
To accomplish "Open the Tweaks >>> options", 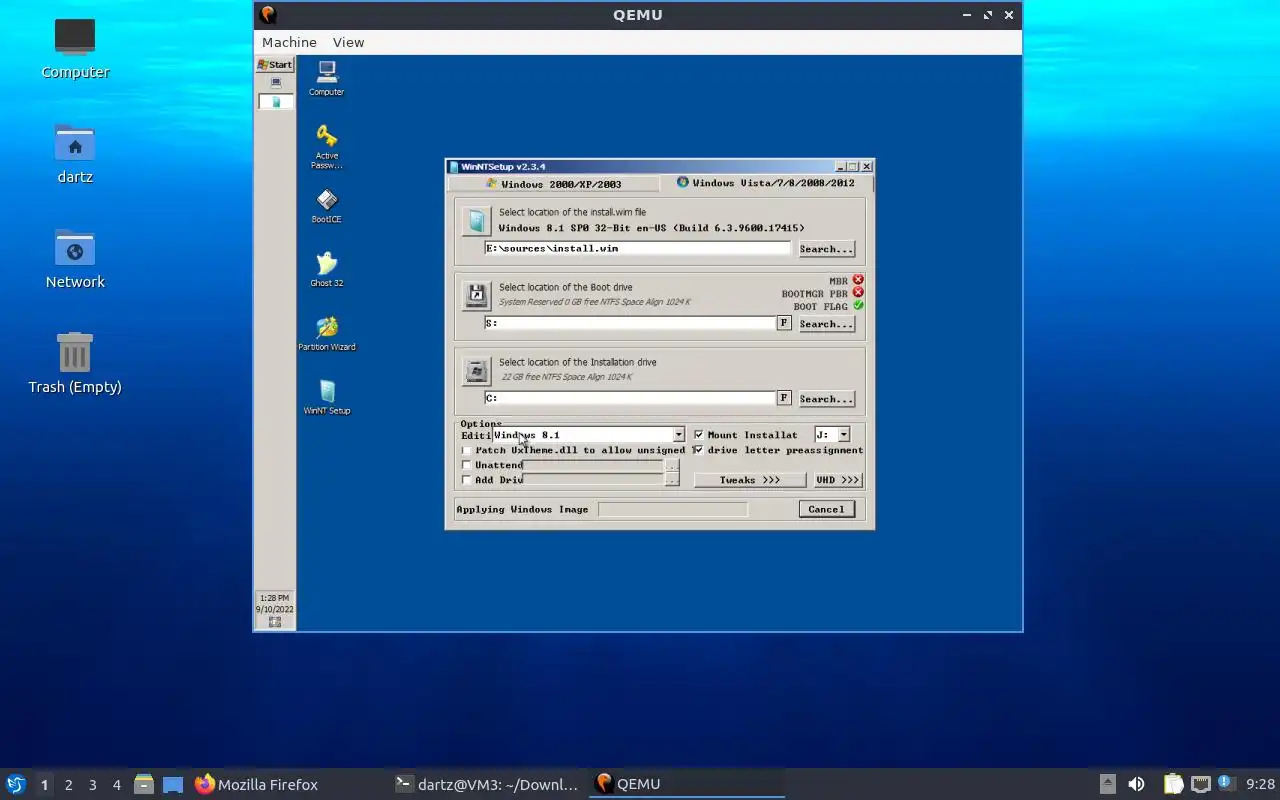I will pos(749,480).
